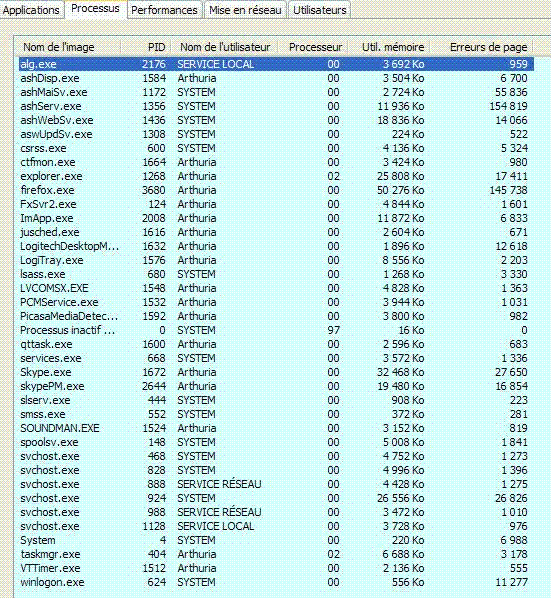Click the 97 processor value cell
The width and height of the screenshot is (551, 598).
[x=333, y=330]
